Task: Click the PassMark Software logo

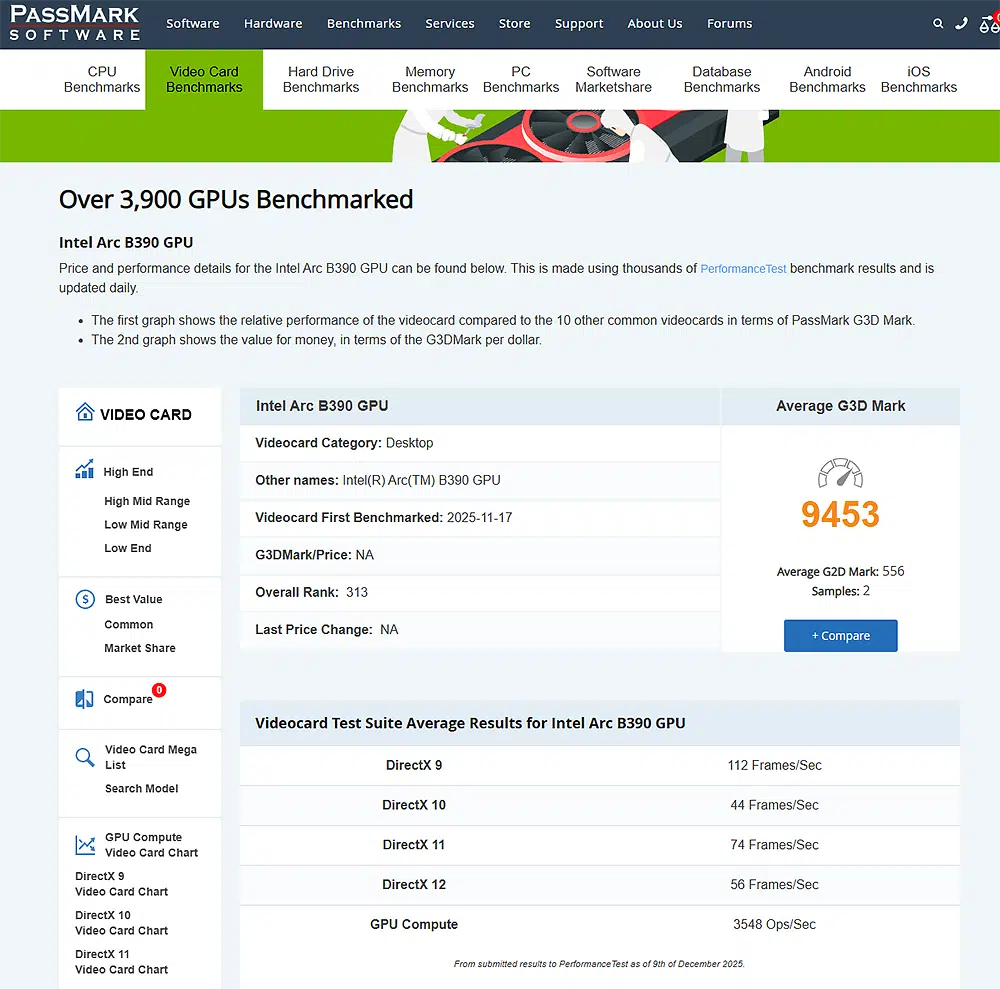Action: coord(74,23)
